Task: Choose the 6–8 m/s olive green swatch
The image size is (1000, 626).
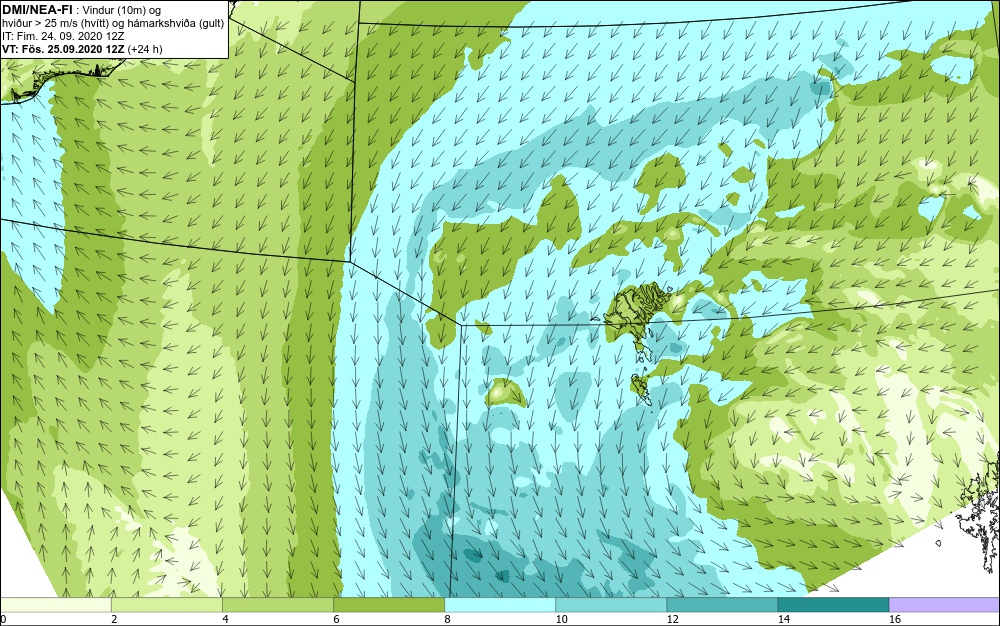Action: click(x=388, y=604)
